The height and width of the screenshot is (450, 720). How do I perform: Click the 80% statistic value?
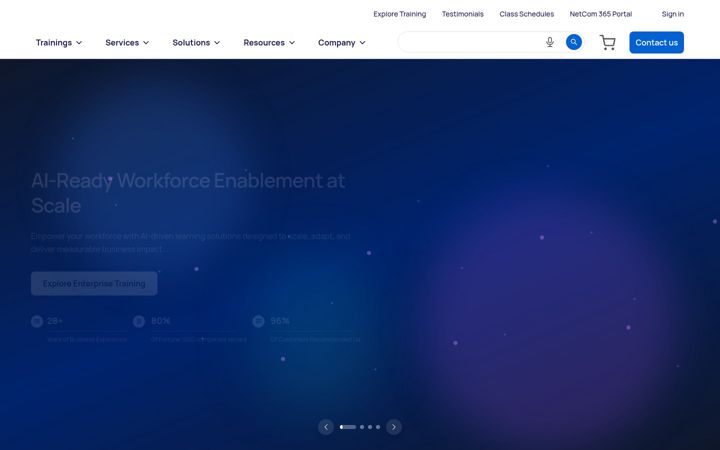tap(160, 321)
